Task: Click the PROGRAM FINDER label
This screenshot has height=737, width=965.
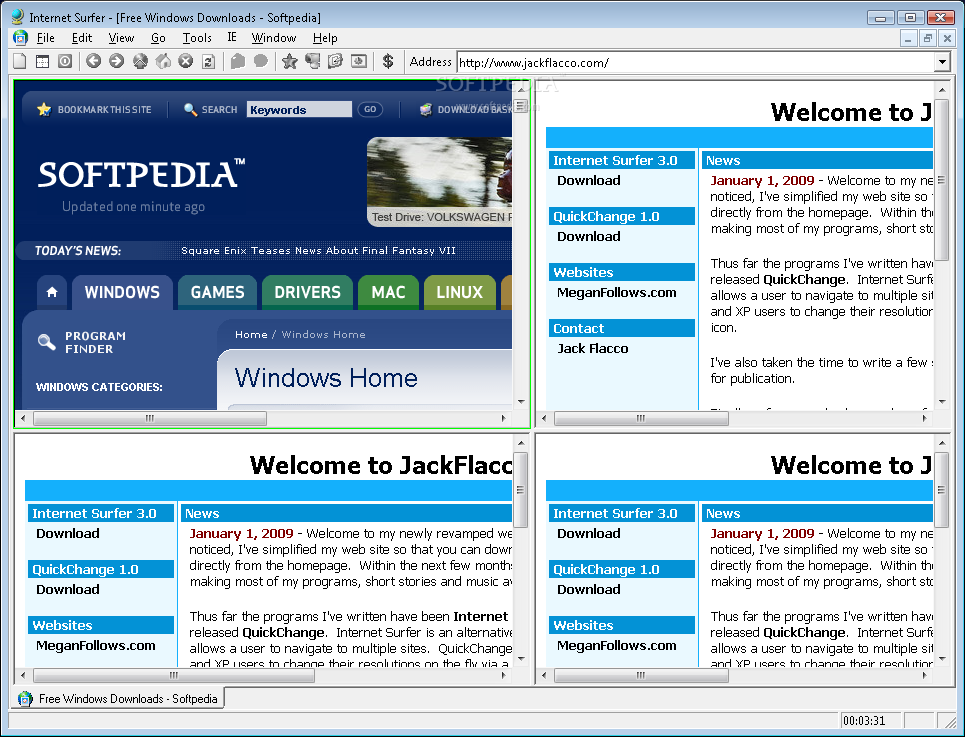Action: (x=95, y=342)
